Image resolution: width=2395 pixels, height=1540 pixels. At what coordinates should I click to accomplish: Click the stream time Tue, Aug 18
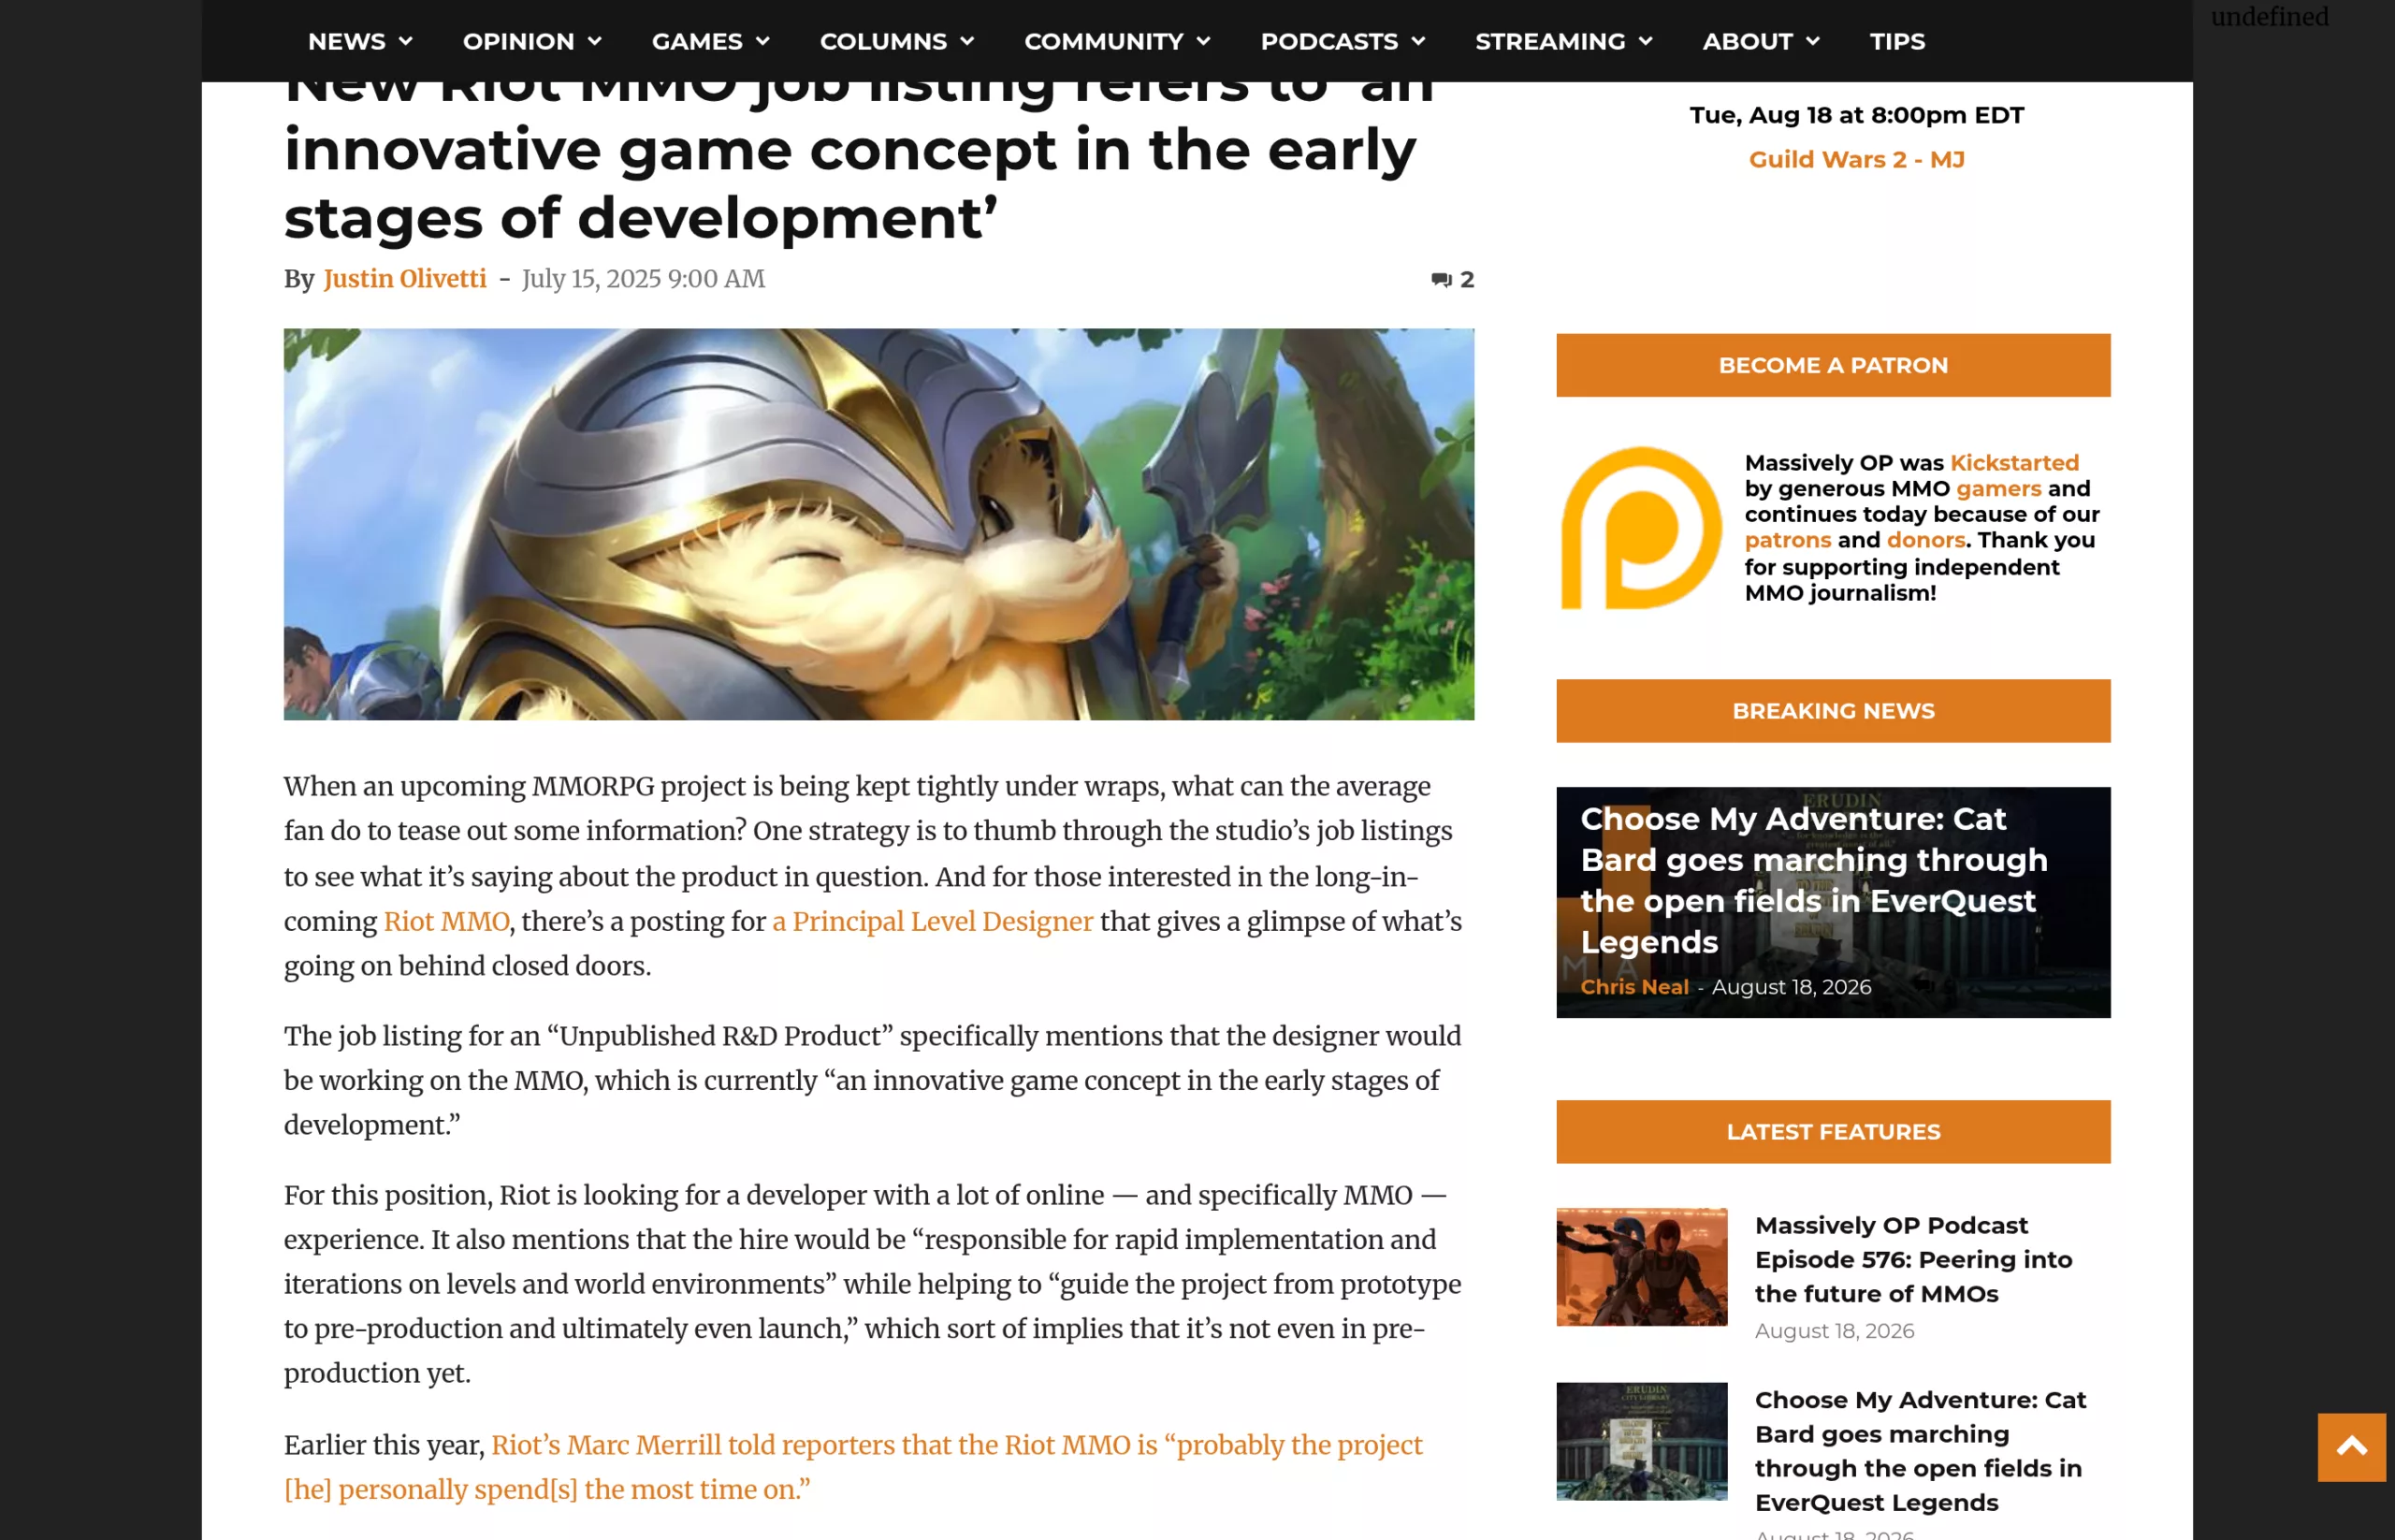(x=1856, y=115)
